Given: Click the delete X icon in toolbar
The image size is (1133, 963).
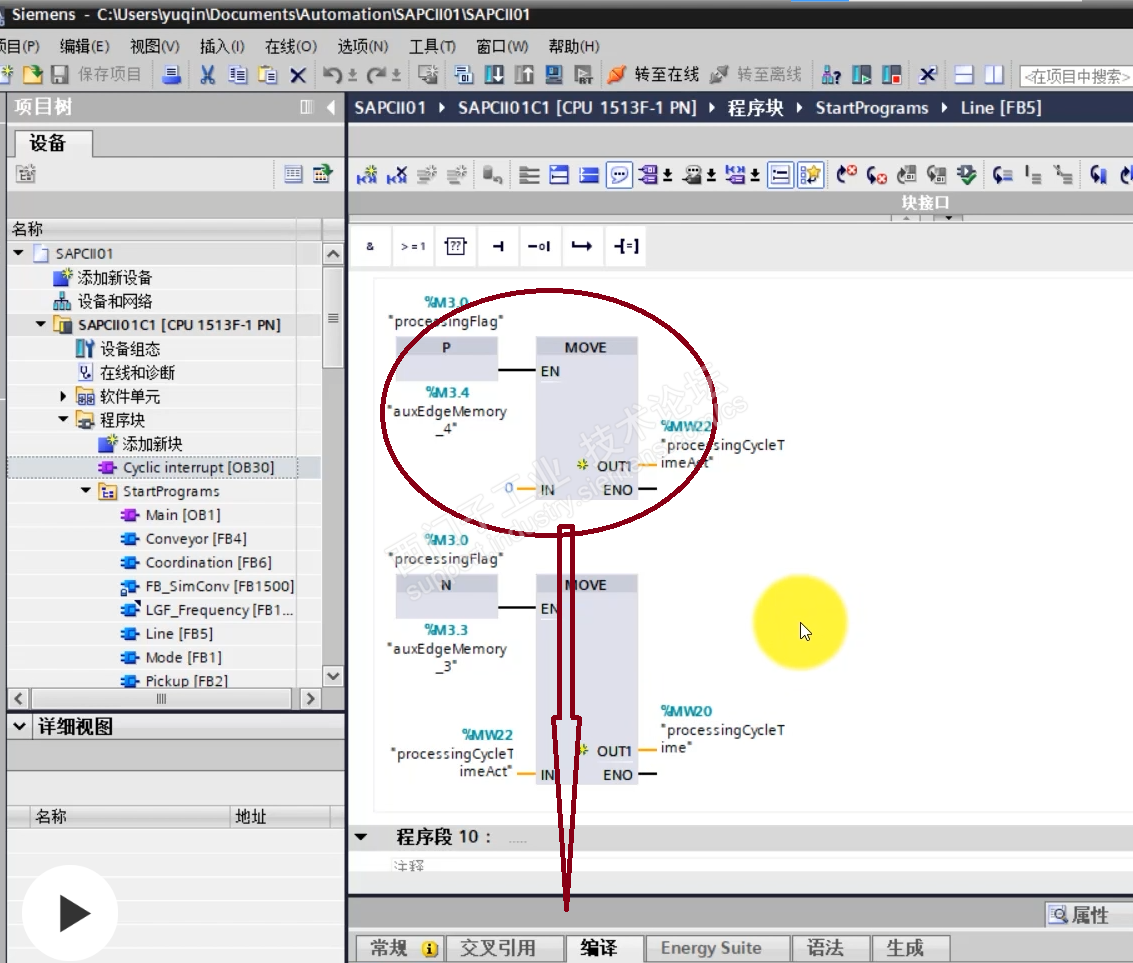Looking at the screenshot, I should (x=297, y=75).
